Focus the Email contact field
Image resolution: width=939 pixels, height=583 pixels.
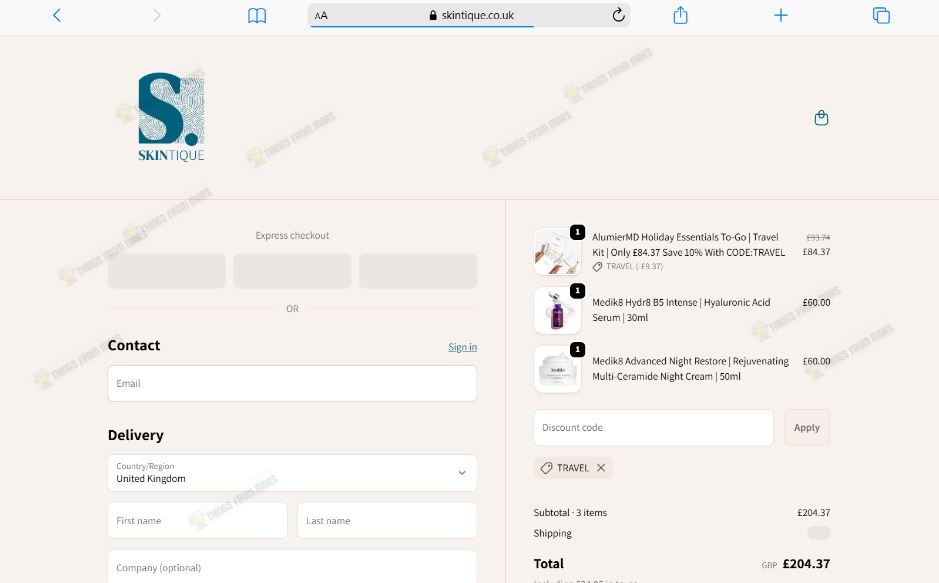point(292,384)
